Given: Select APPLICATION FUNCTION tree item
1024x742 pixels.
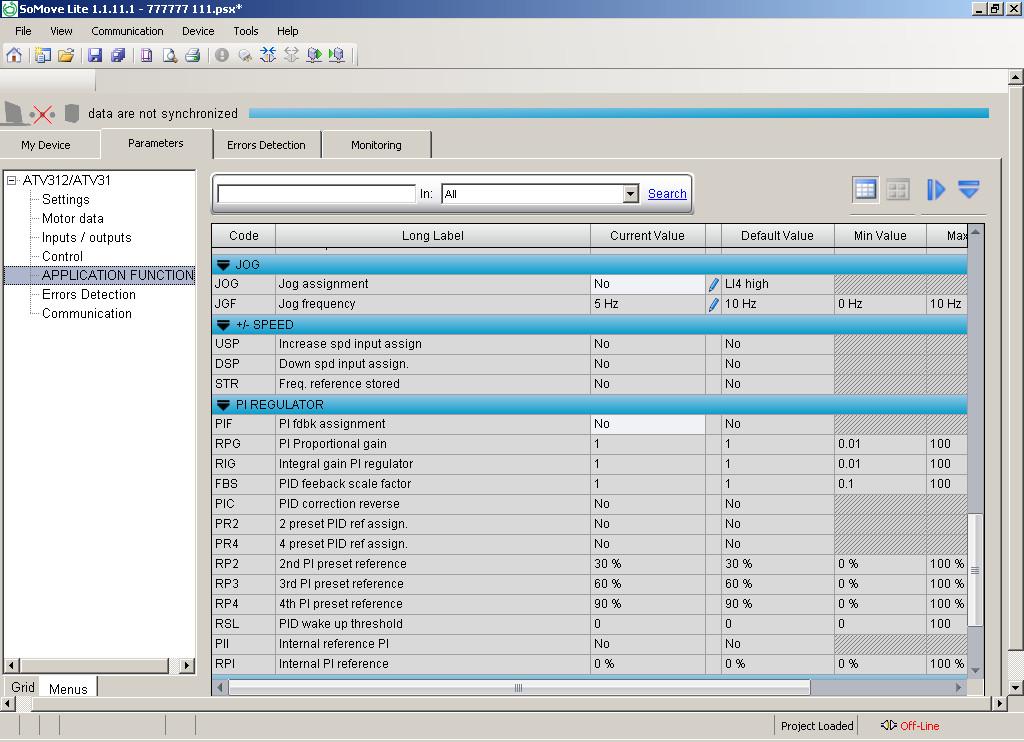Looking at the screenshot, I should pos(118,276).
